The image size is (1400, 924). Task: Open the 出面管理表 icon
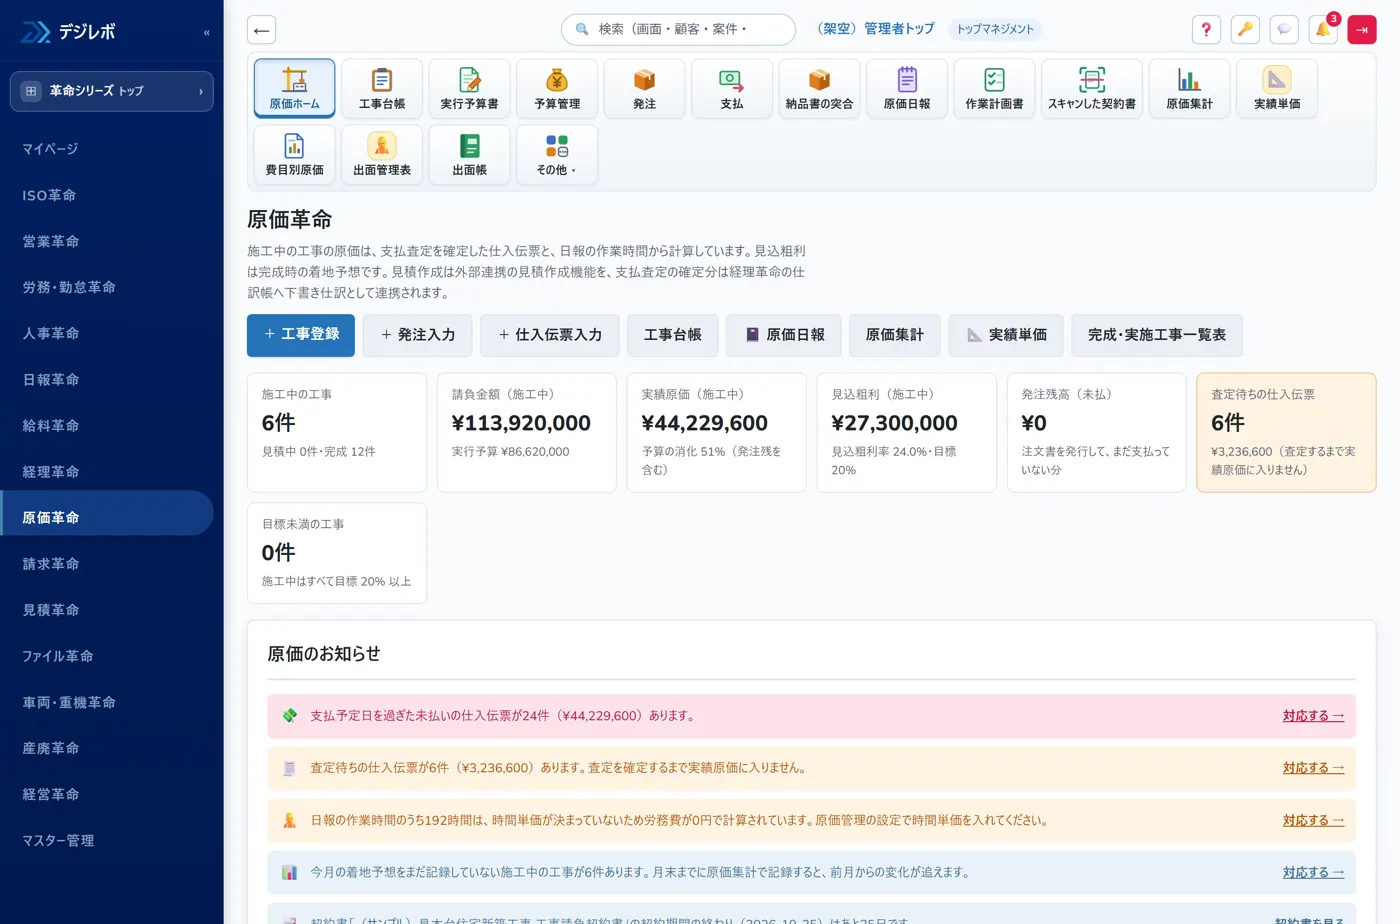click(382, 155)
